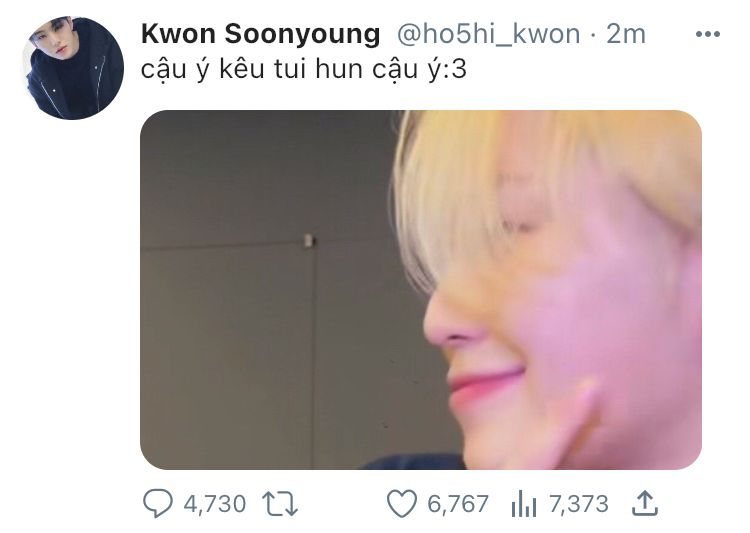Viewport: 750px width, 533px height.
Task: Click the 6,767 likes count
Action: 458,504
